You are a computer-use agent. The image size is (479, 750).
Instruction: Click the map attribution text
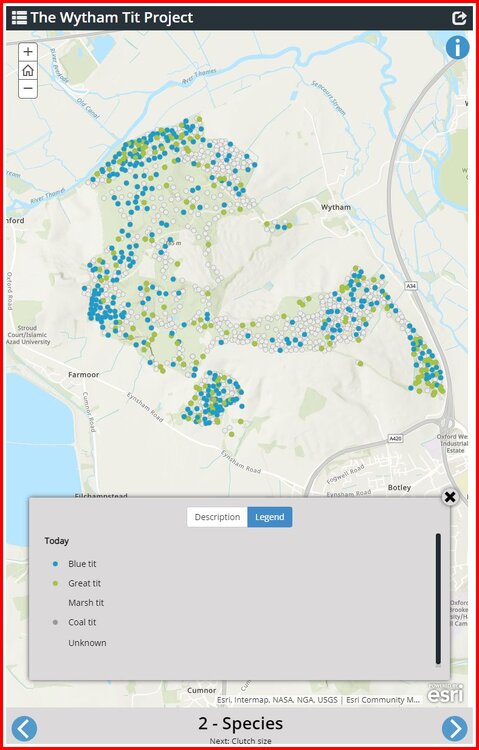click(318, 700)
